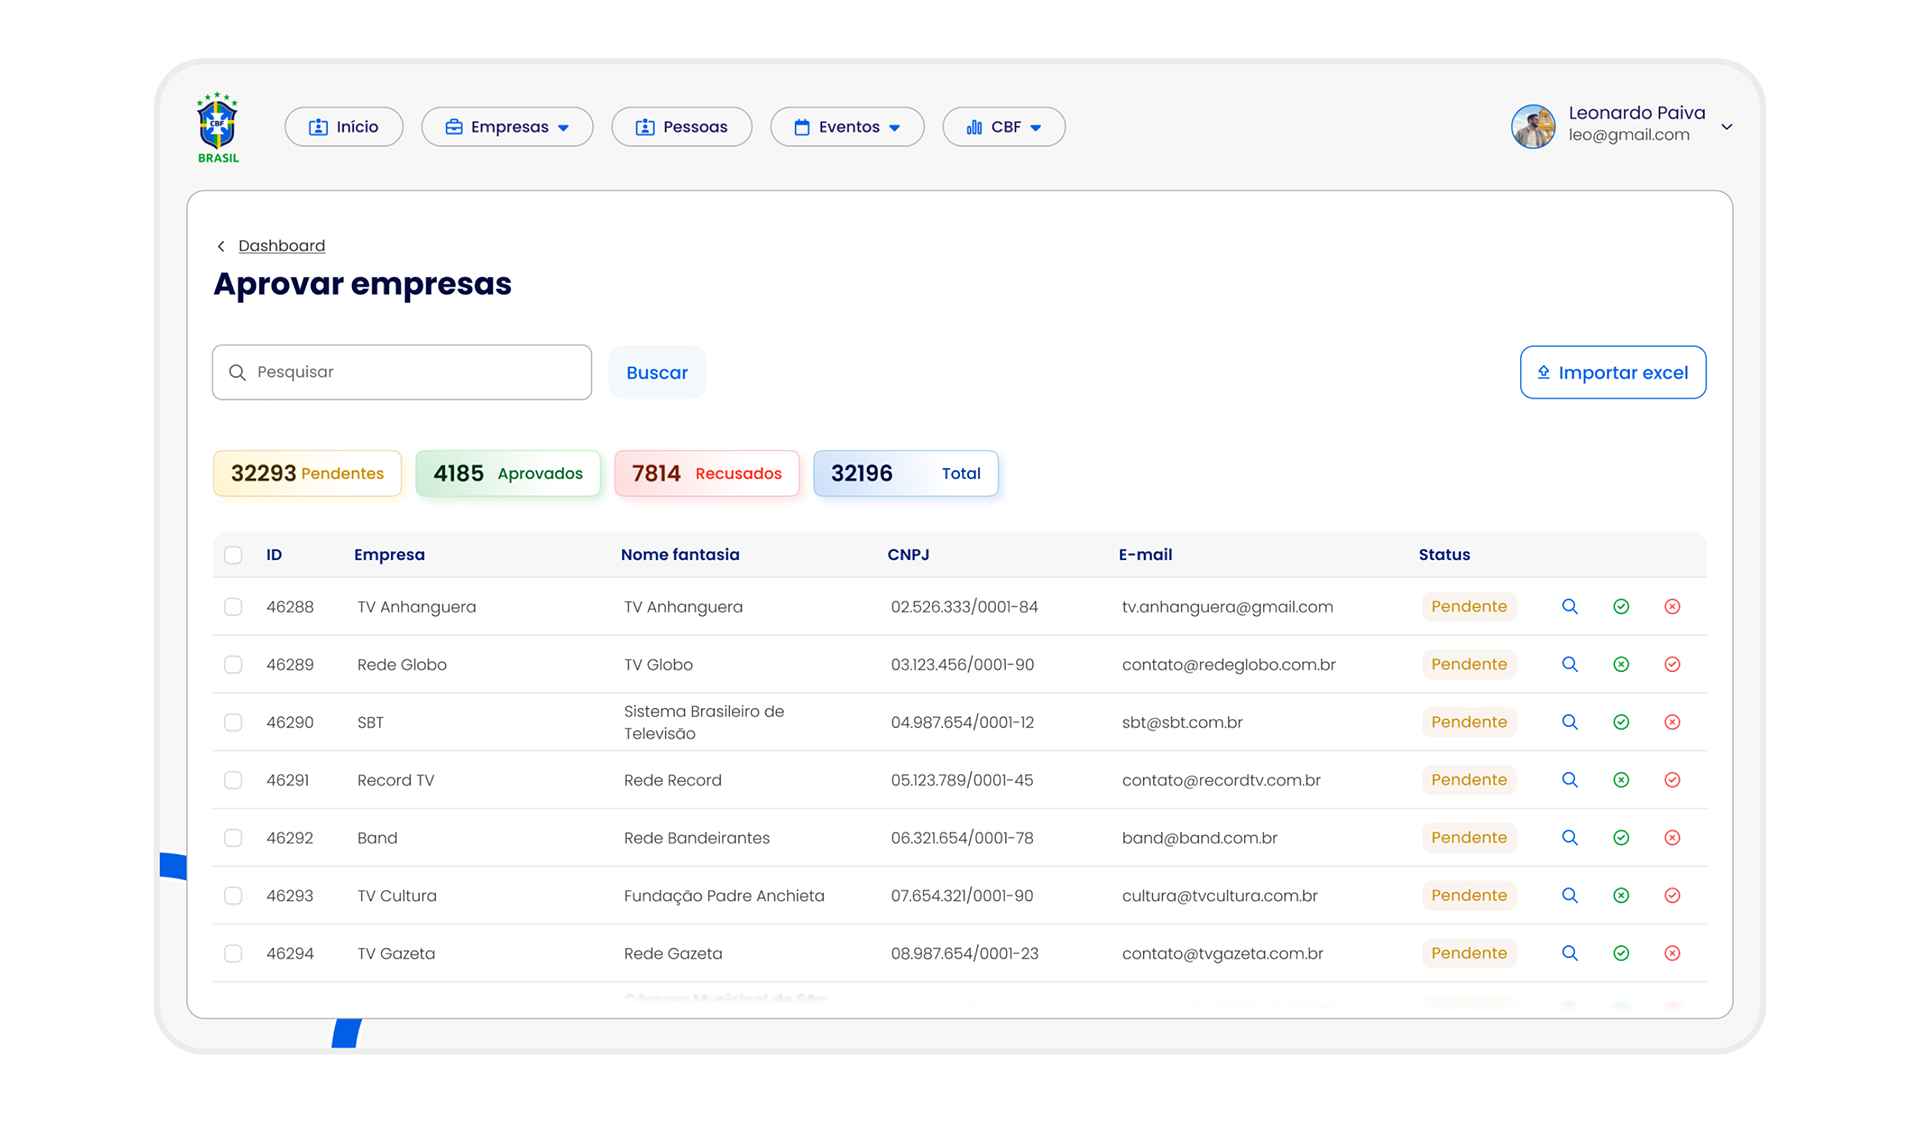Screen dimensions: 1920x1123
Task: Open magnifier icon for Record TV
Action: point(1569,780)
